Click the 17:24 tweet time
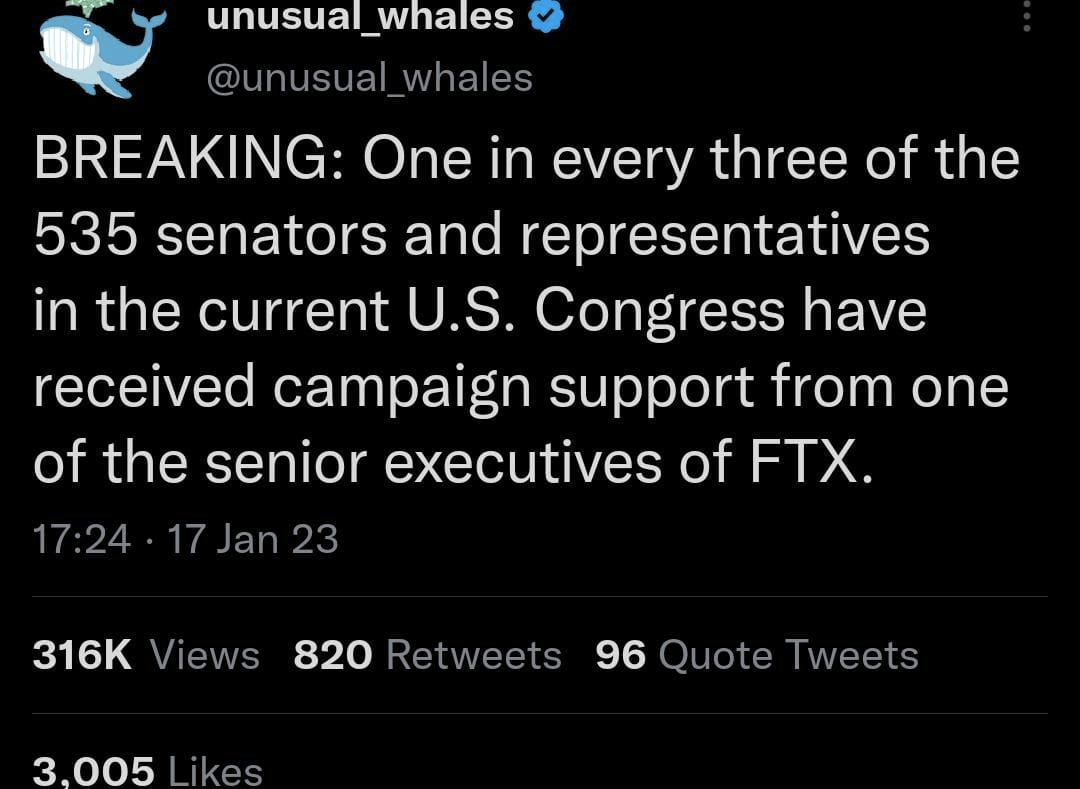Screen dimensions: 1080x789 (x=81, y=539)
